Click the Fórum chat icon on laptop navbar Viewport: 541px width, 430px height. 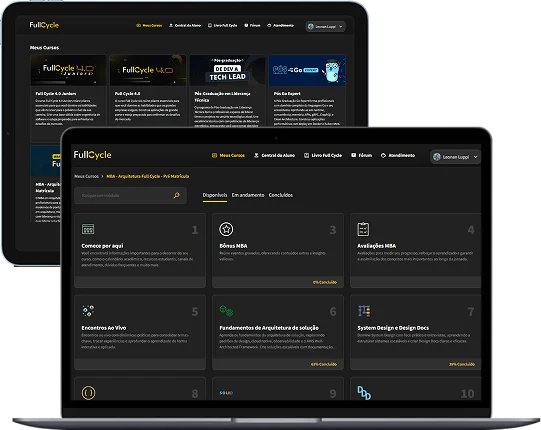(x=354, y=155)
